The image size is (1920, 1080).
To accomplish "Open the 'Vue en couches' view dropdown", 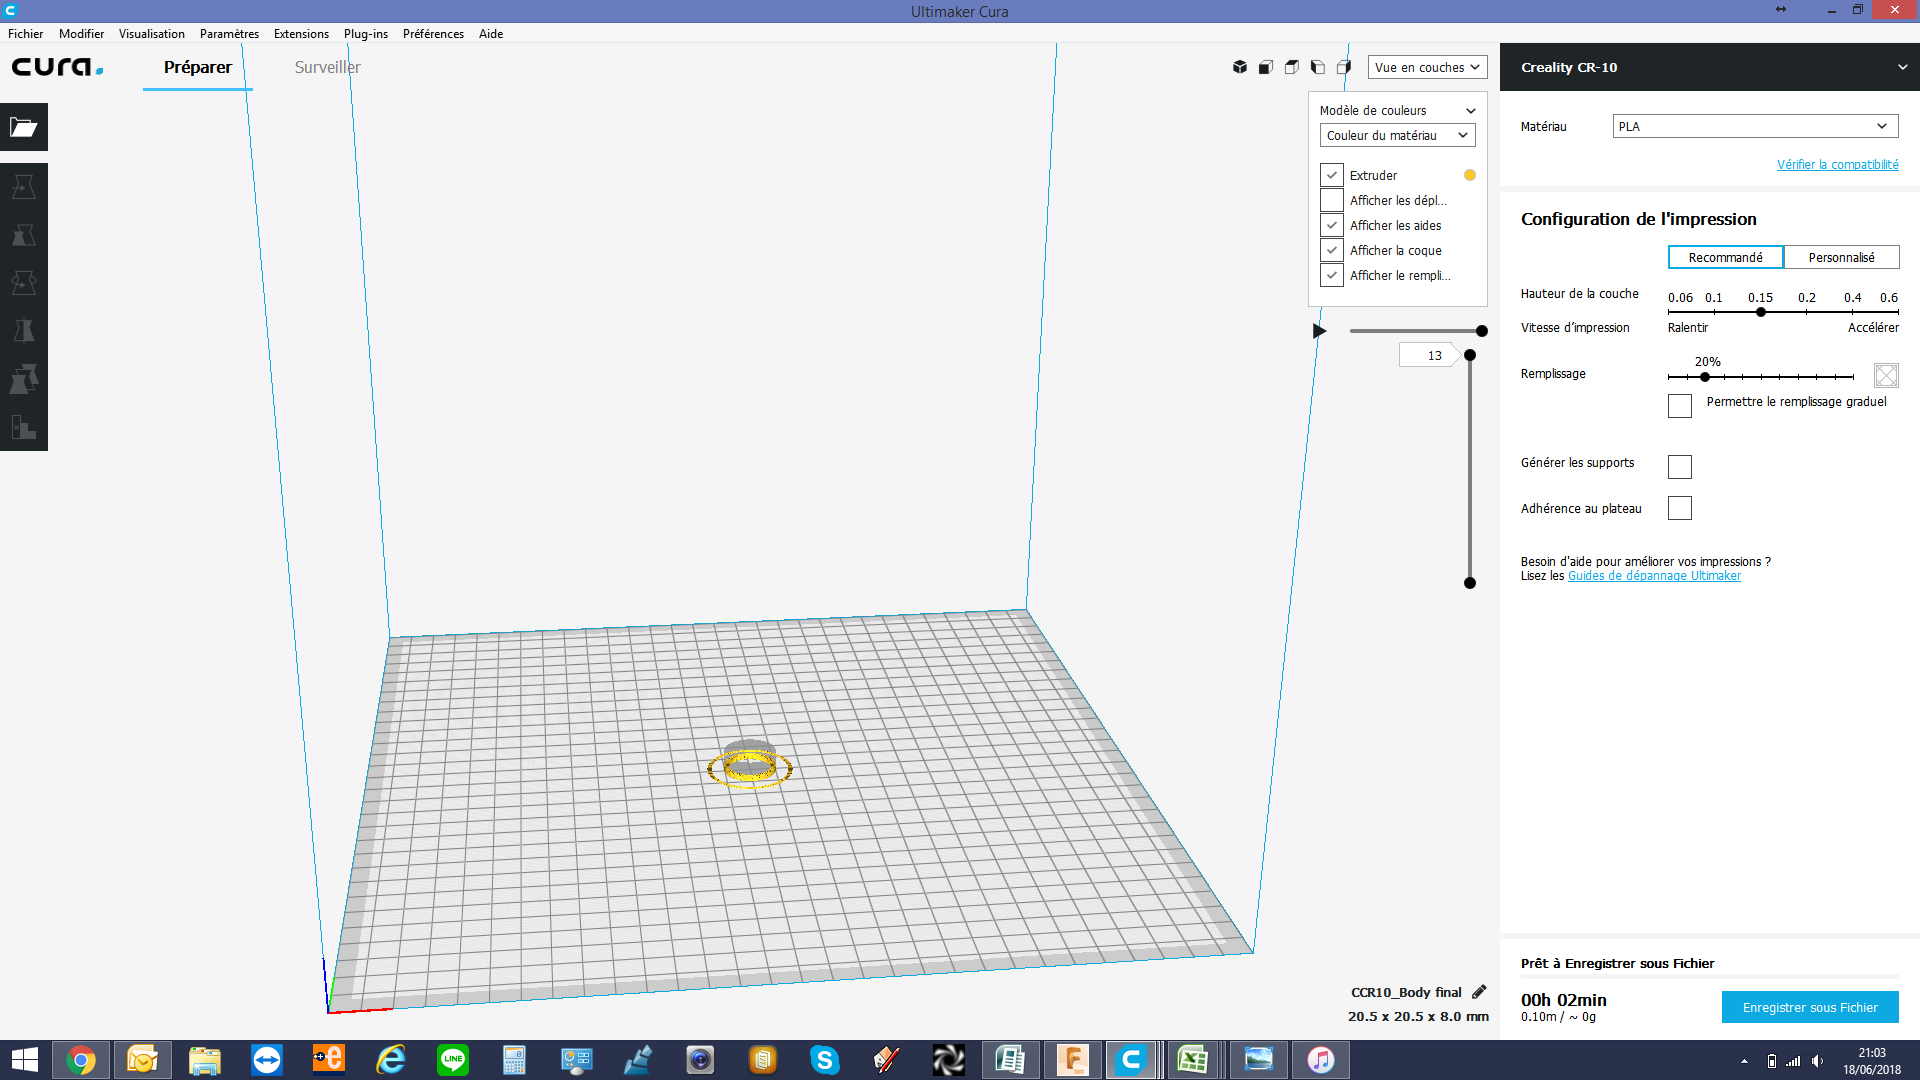I will tap(1427, 67).
